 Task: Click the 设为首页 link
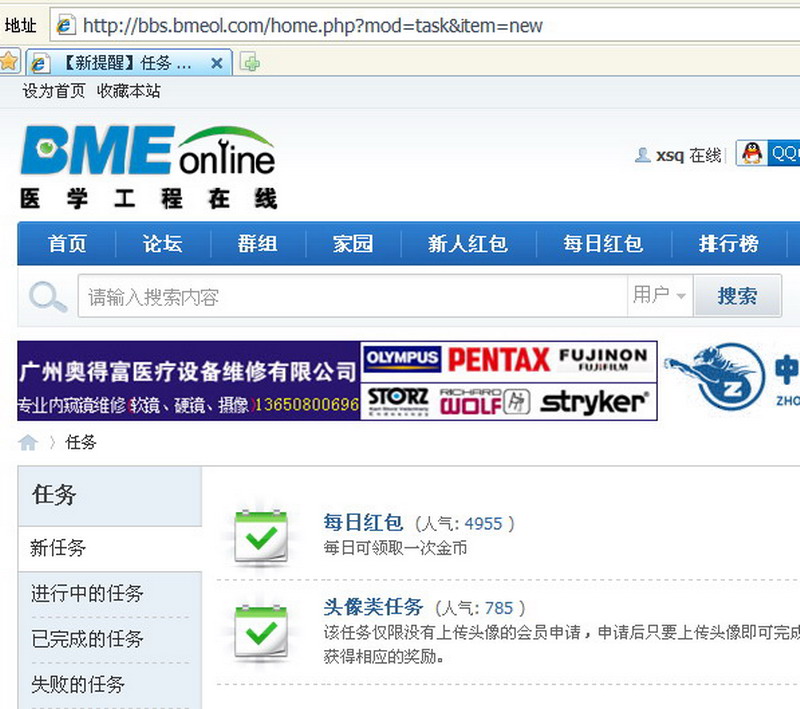tap(53, 91)
